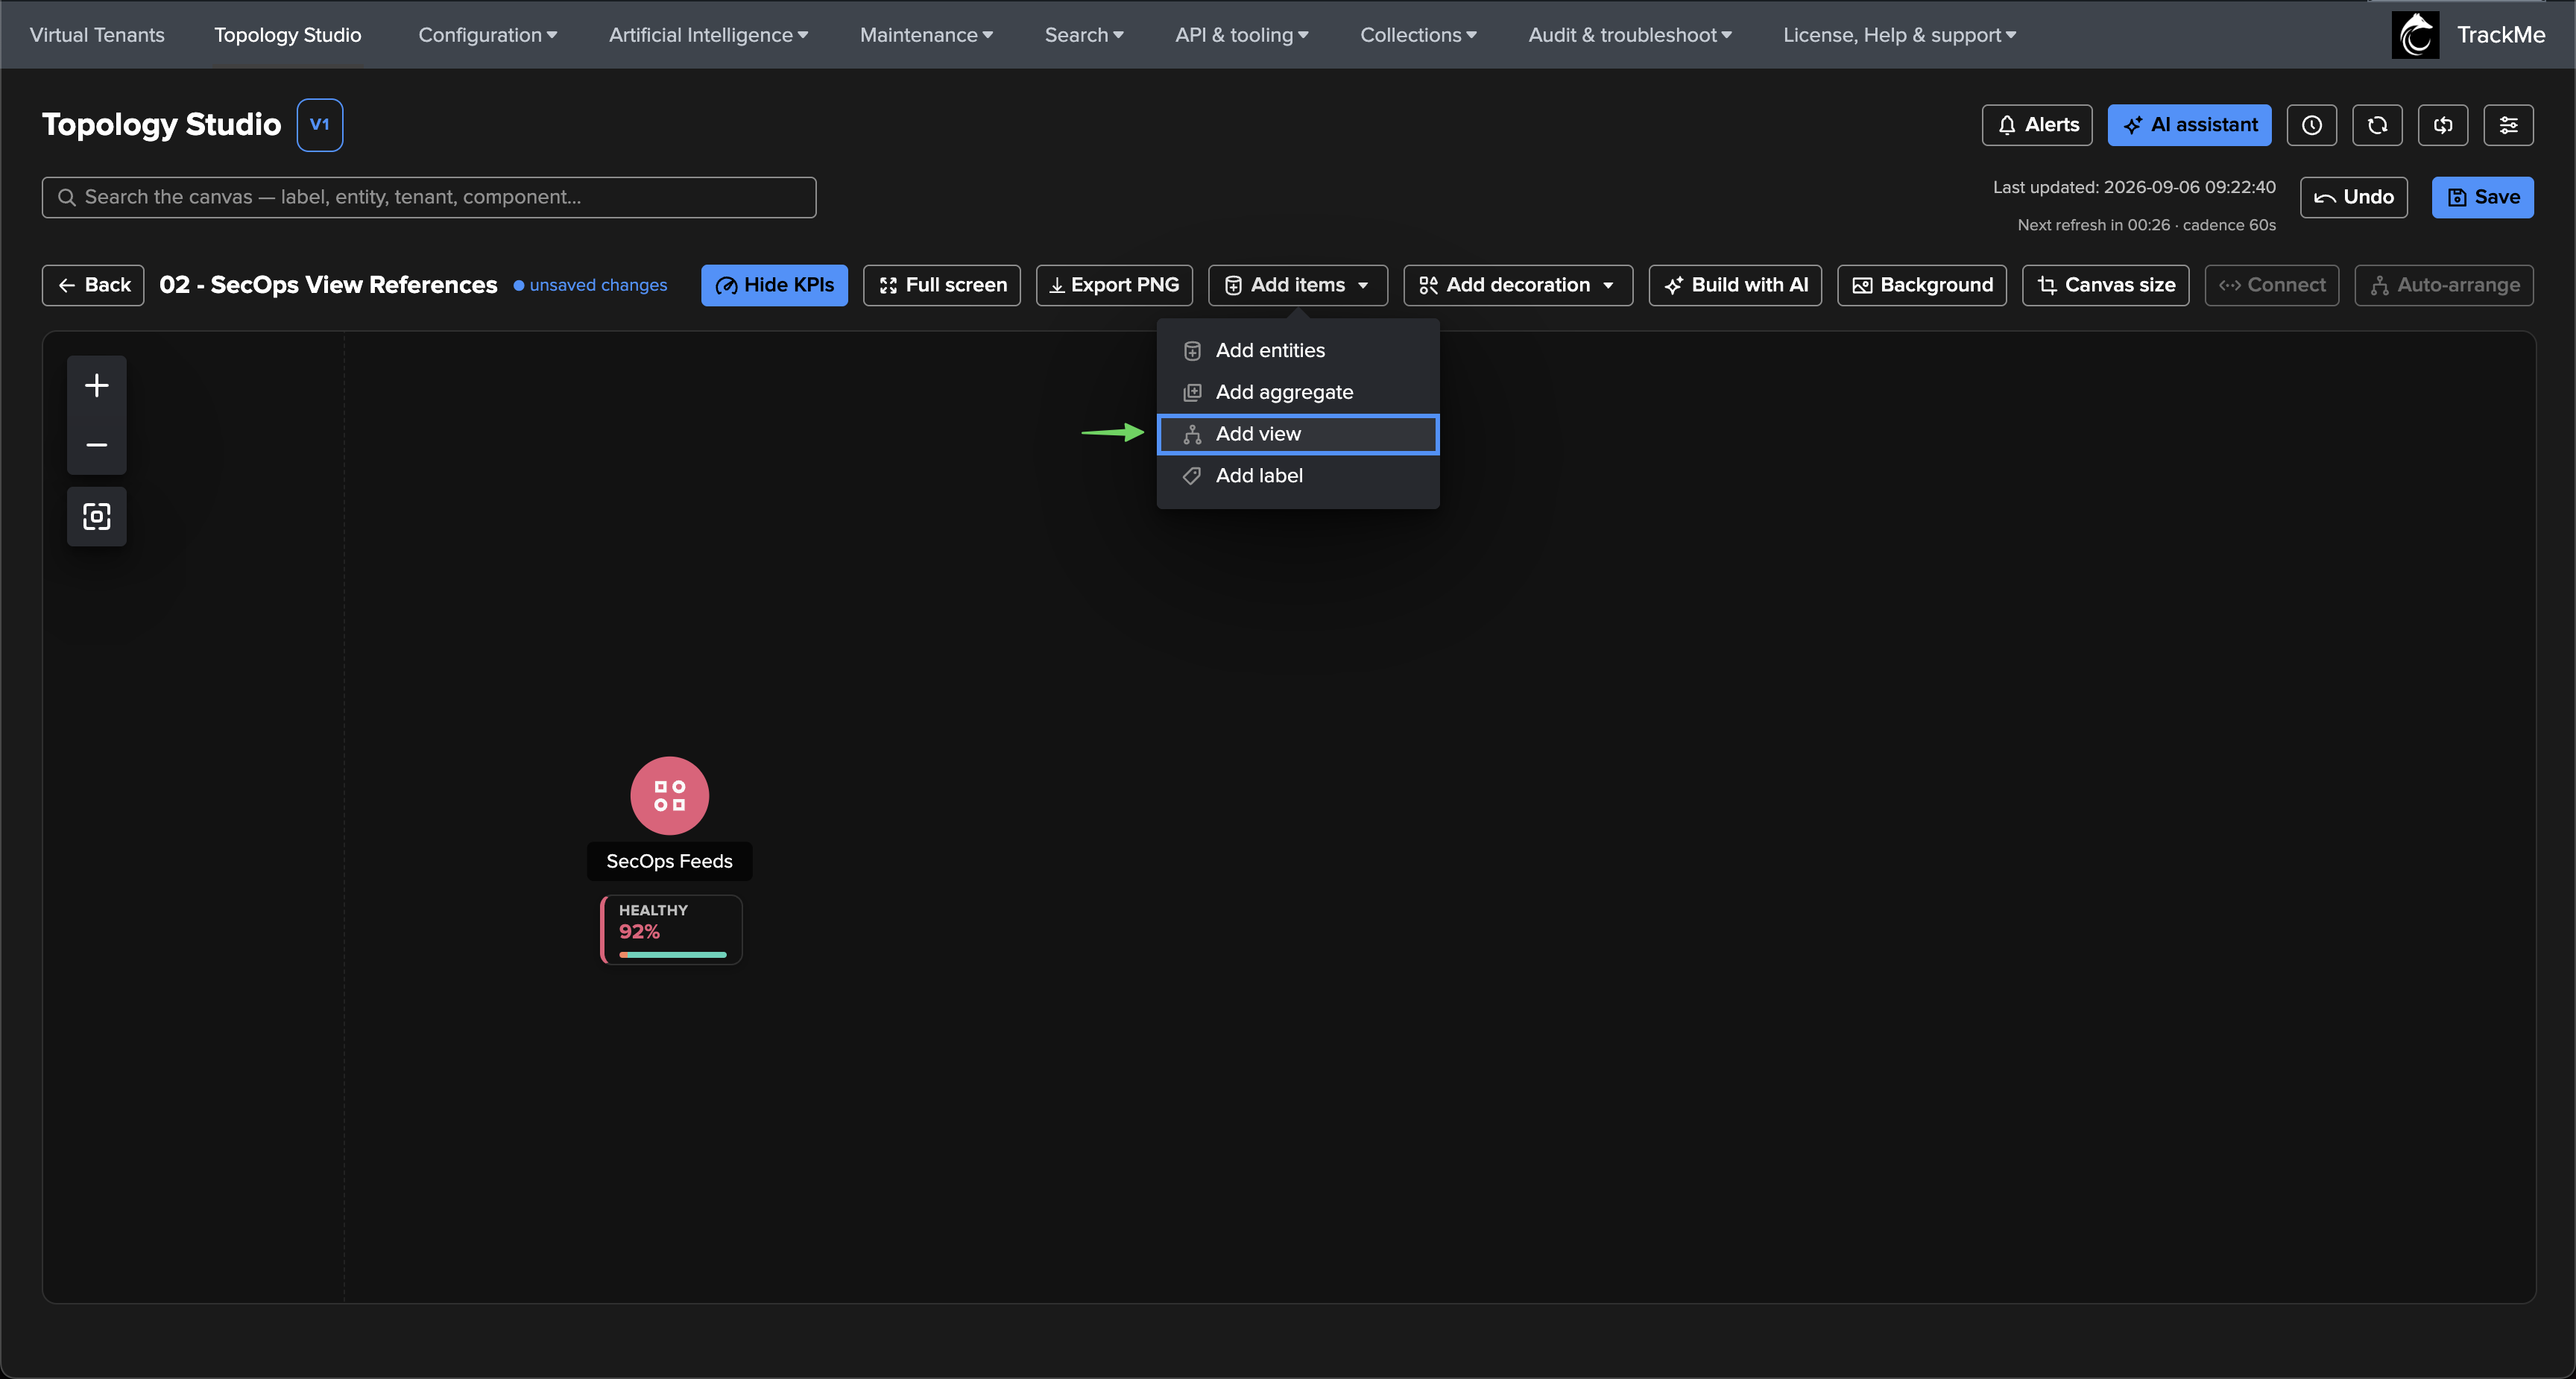Expand the Add items dropdown
The height and width of the screenshot is (1379, 2576).
click(x=1298, y=285)
